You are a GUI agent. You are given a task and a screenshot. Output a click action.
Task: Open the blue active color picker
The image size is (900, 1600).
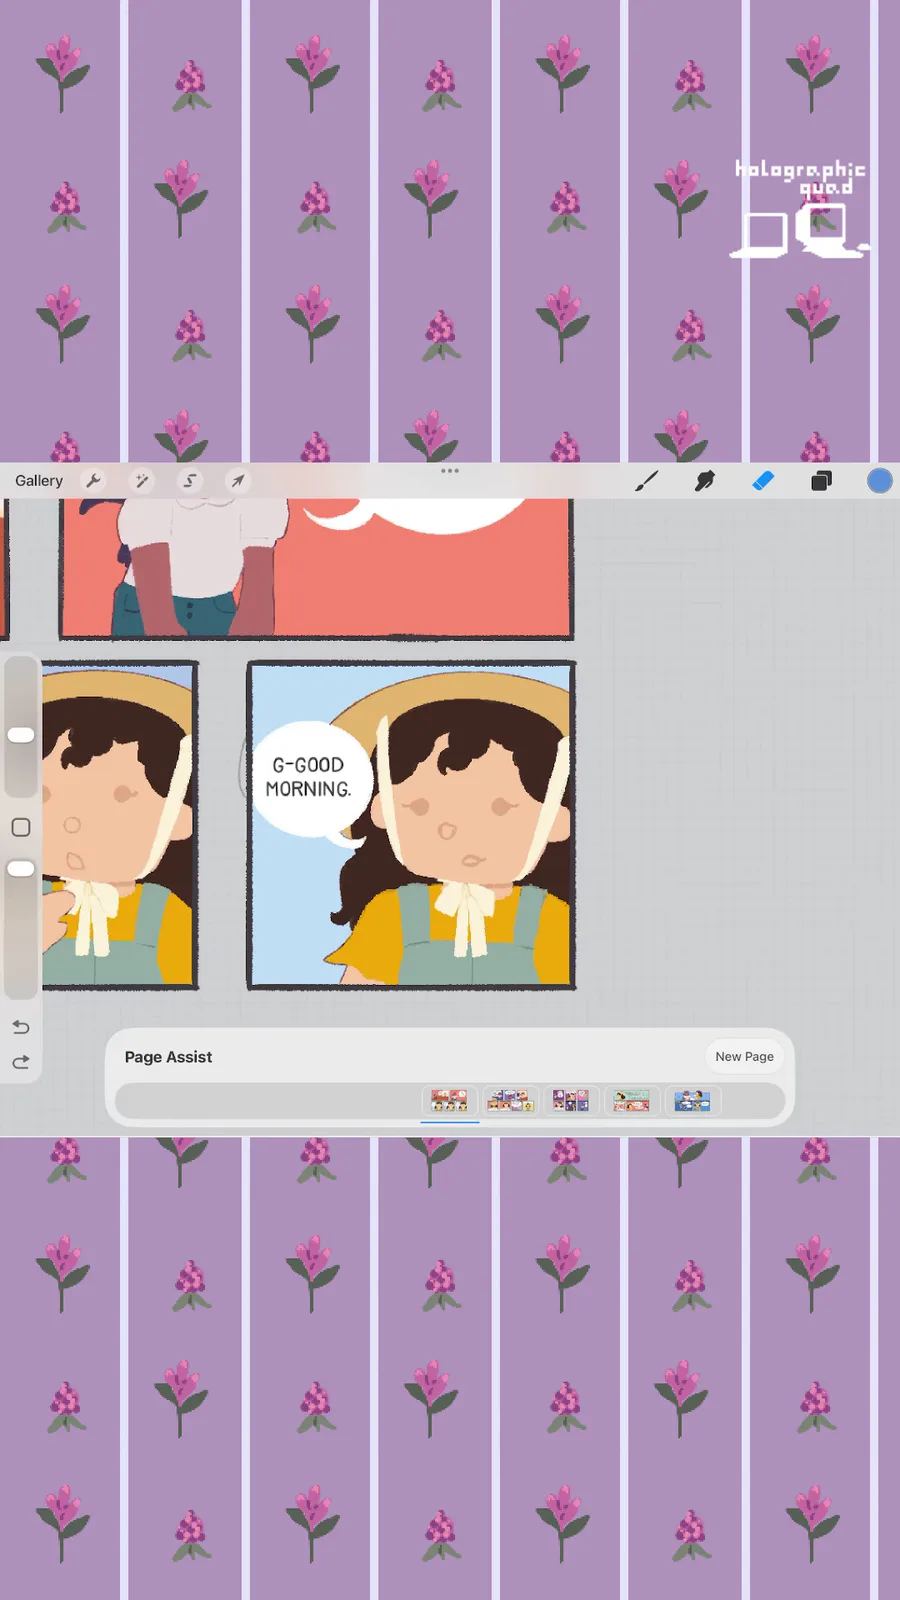pos(879,481)
